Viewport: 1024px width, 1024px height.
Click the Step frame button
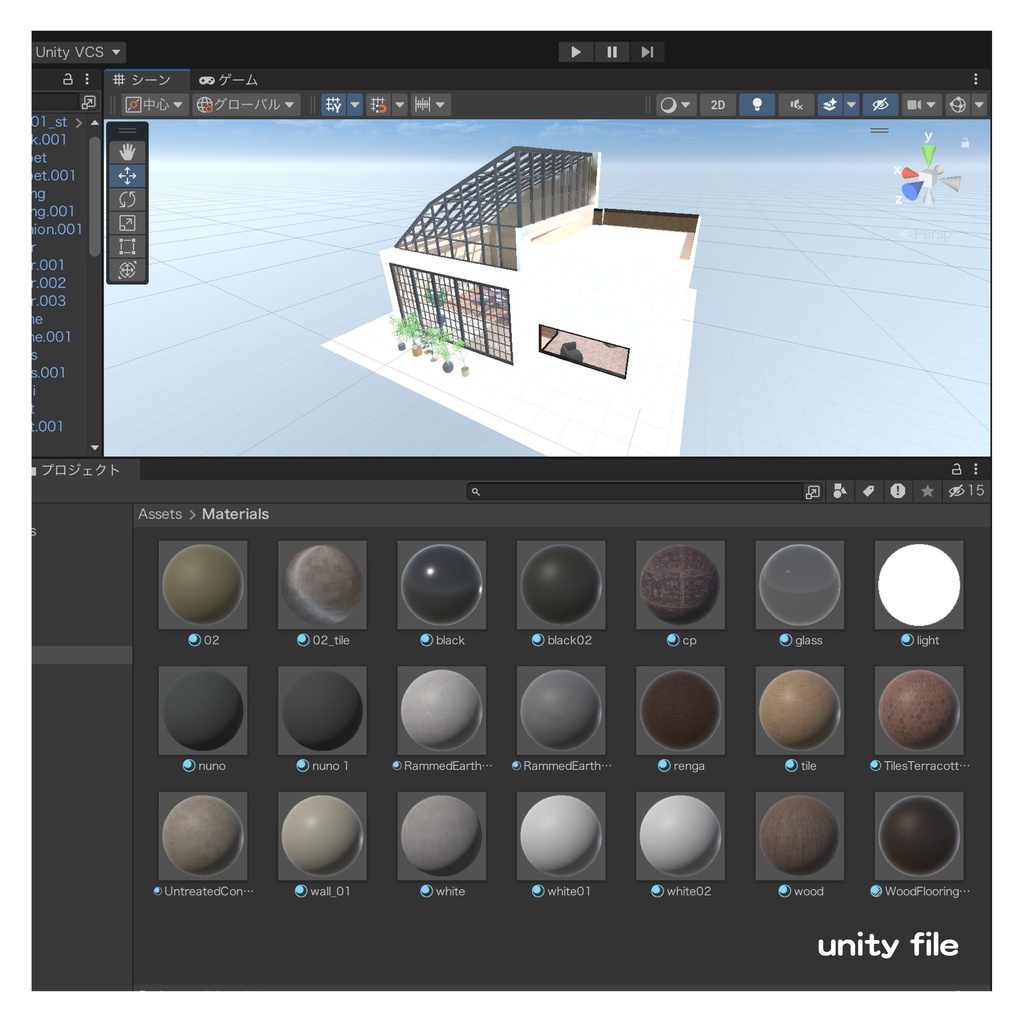pos(647,52)
